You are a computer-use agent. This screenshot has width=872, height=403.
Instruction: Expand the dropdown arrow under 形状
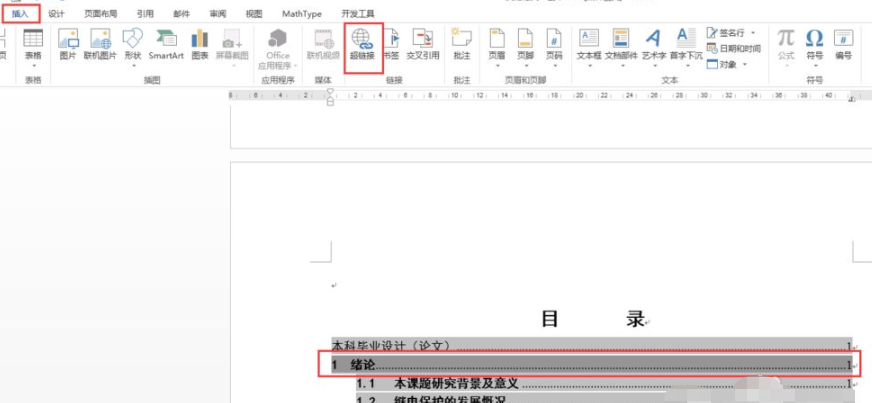coord(133,66)
